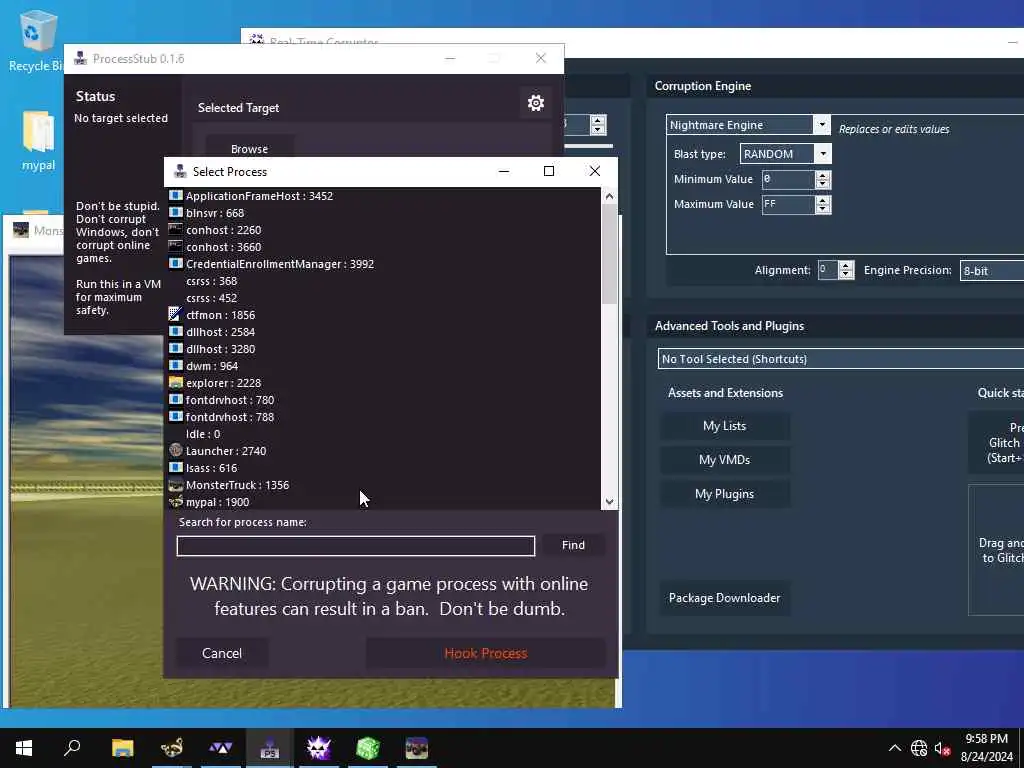1024x768 pixels.
Task: Open the Nightmare Engine dropdown
Action: tap(822, 125)
